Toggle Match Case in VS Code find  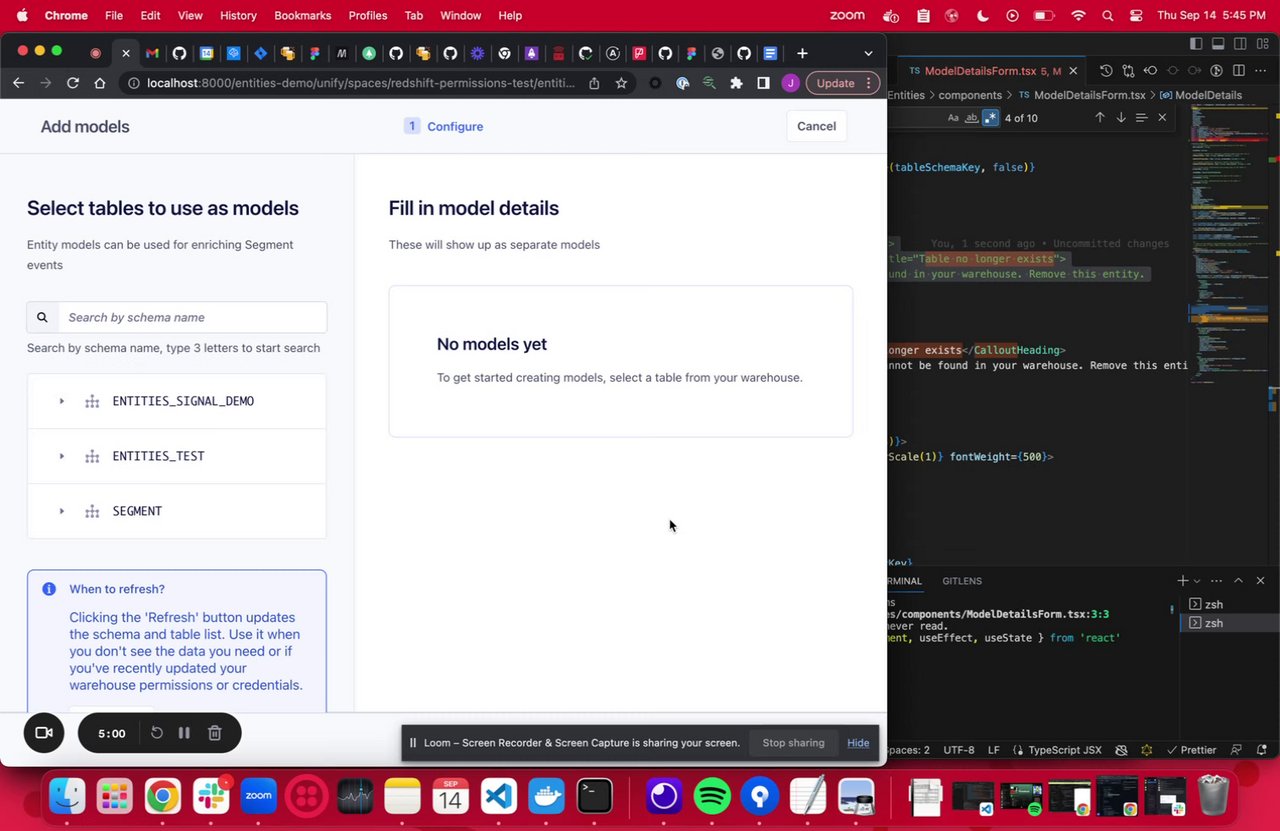point(953,118)
